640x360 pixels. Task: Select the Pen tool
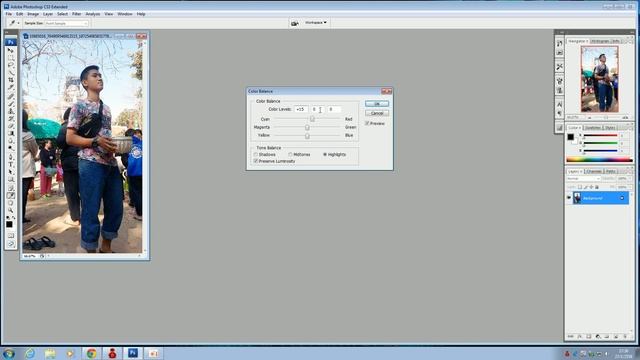tap(11, 157)
